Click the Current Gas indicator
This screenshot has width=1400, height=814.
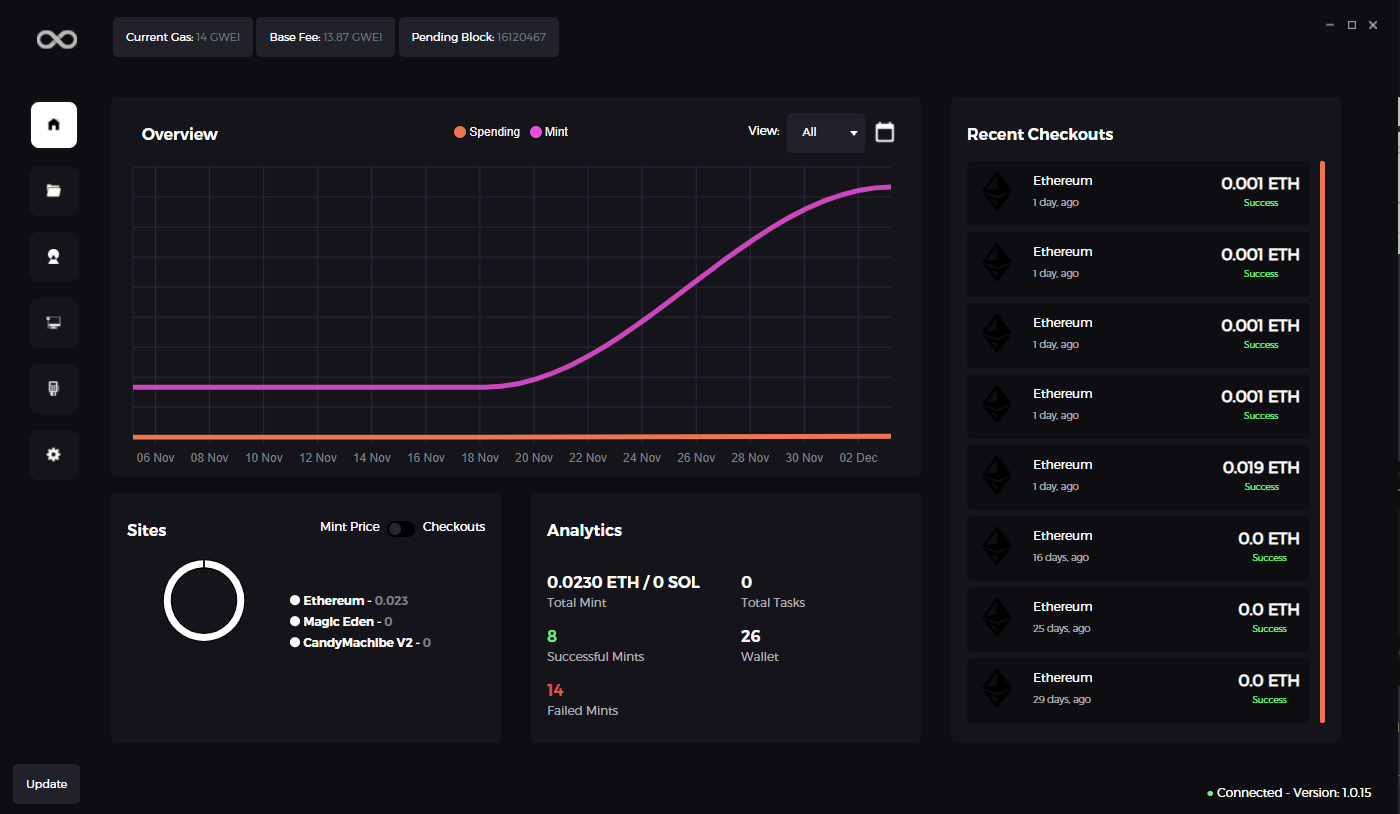tap(183, 37)
